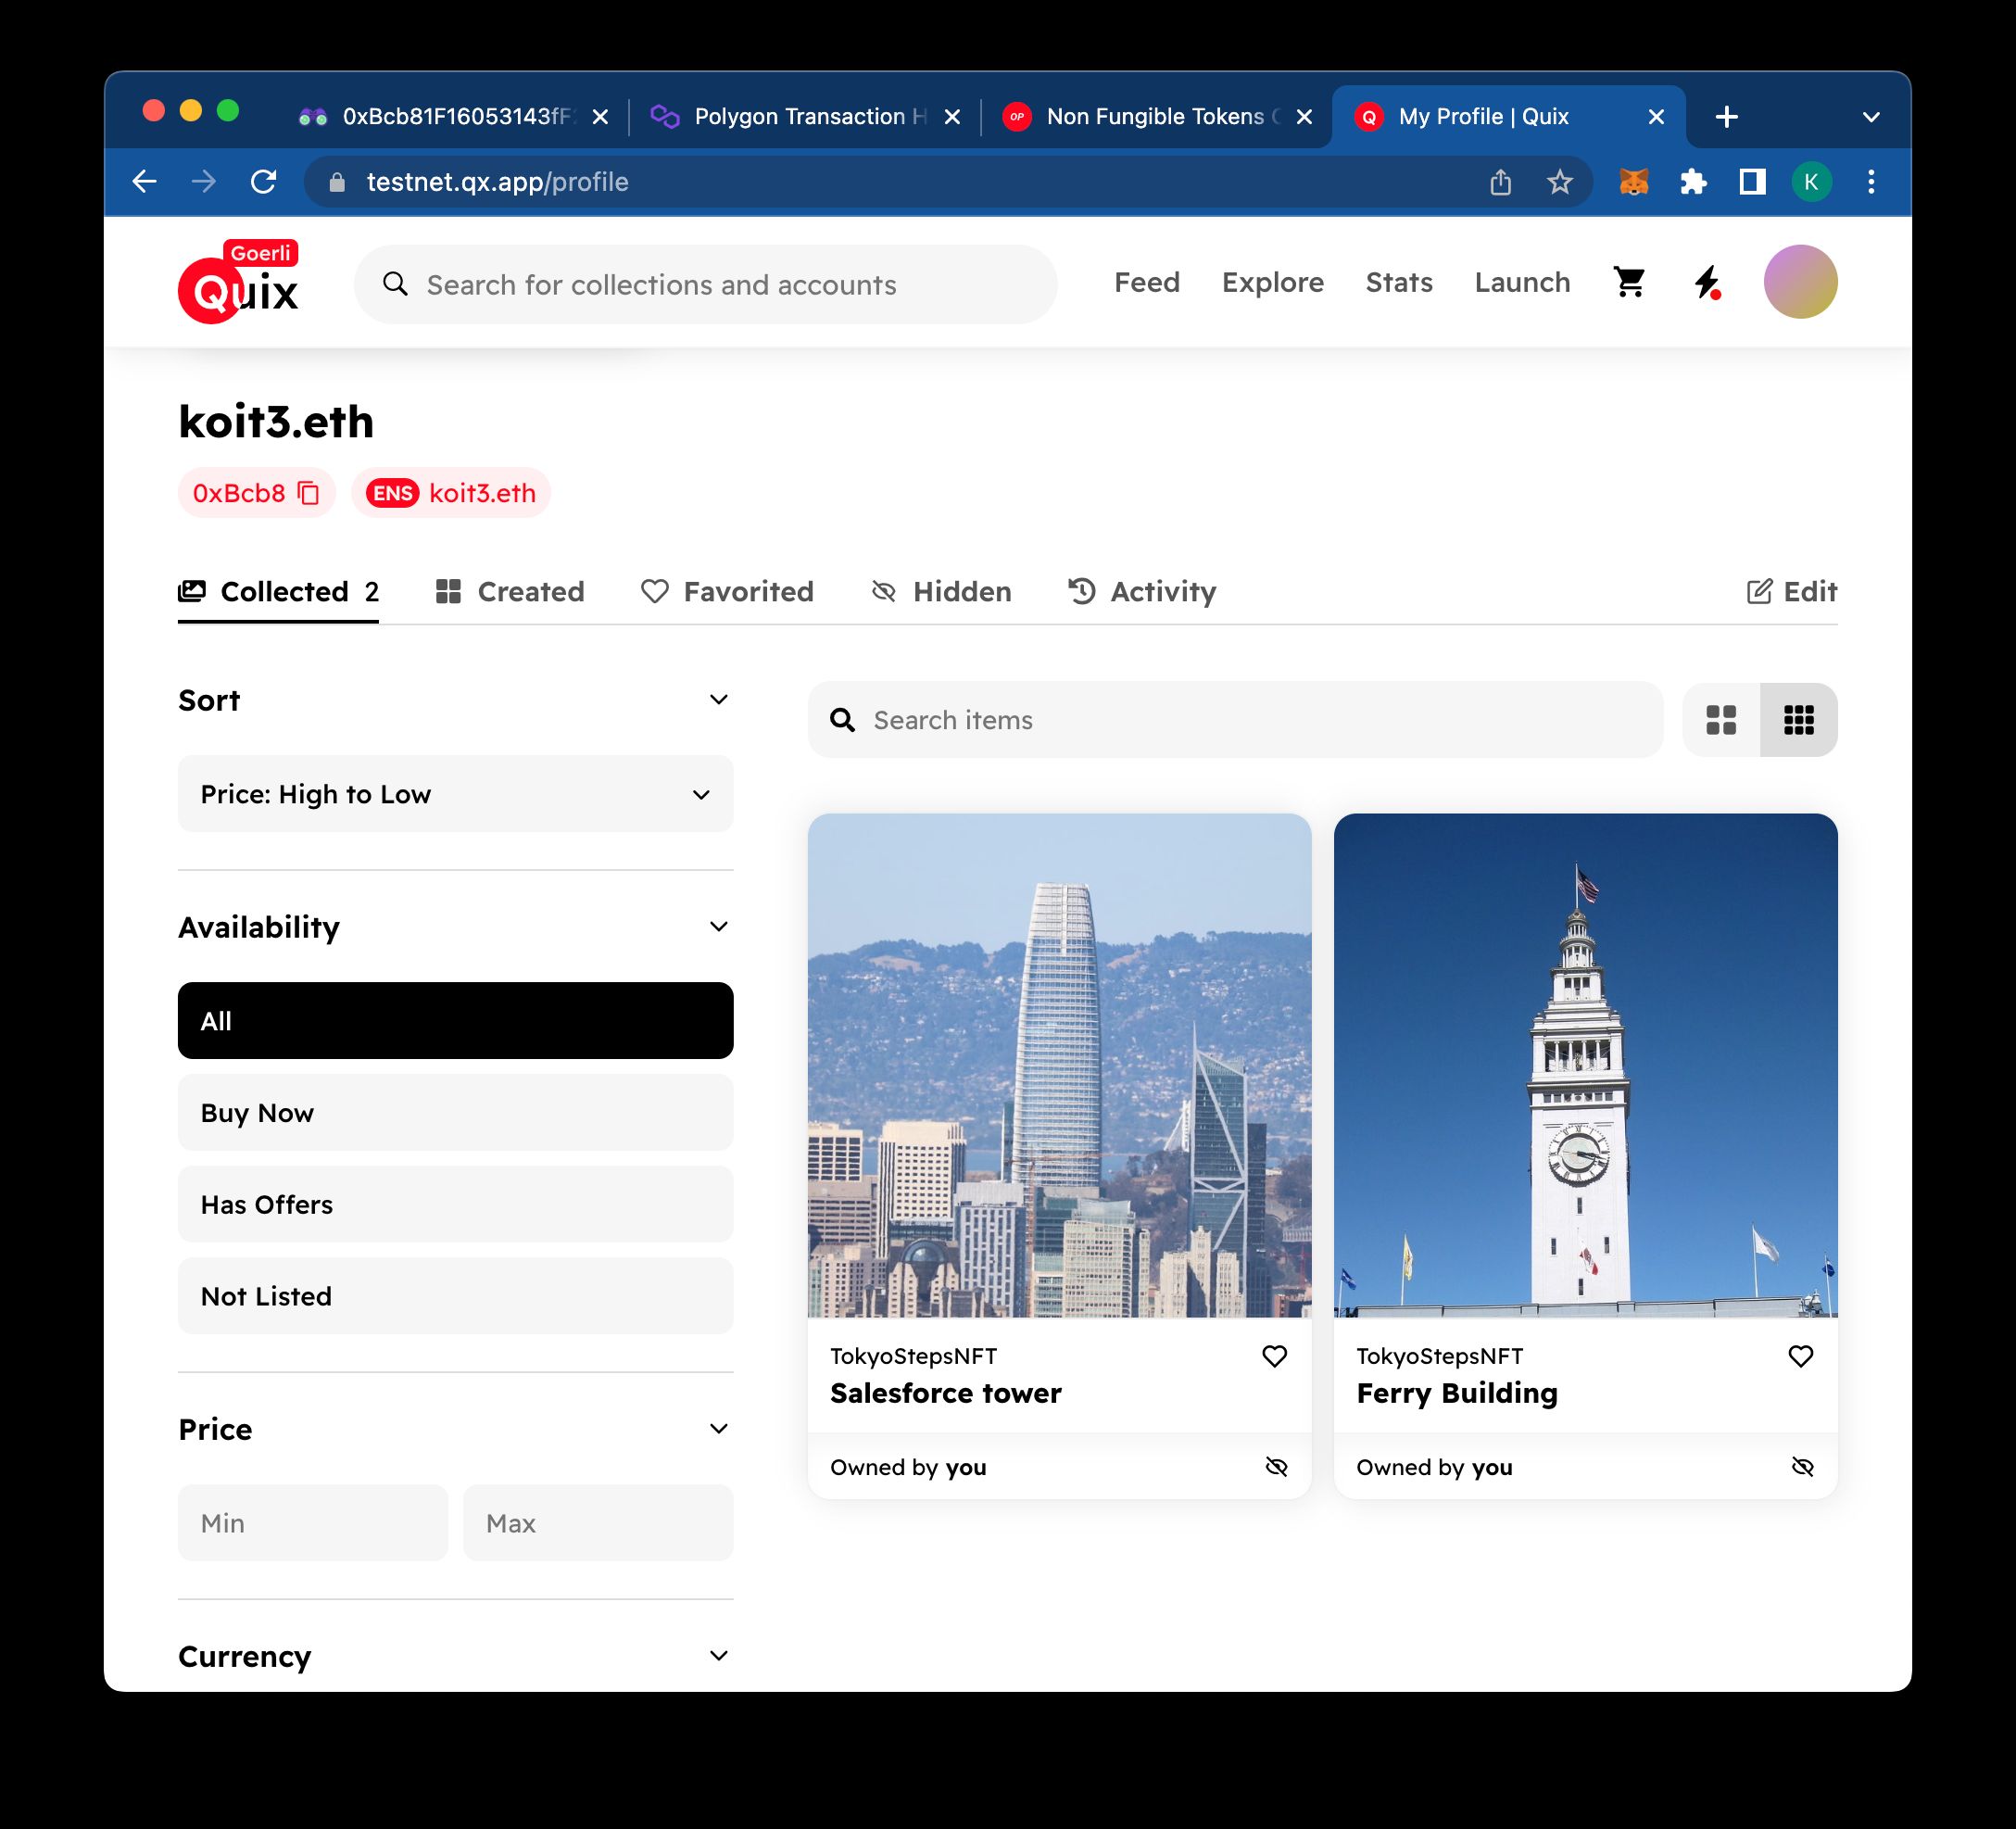Open the MetaMask fox extension
Image resolution: width=2016 pixels, height=1829 pixels.
tap(1633, 182)
